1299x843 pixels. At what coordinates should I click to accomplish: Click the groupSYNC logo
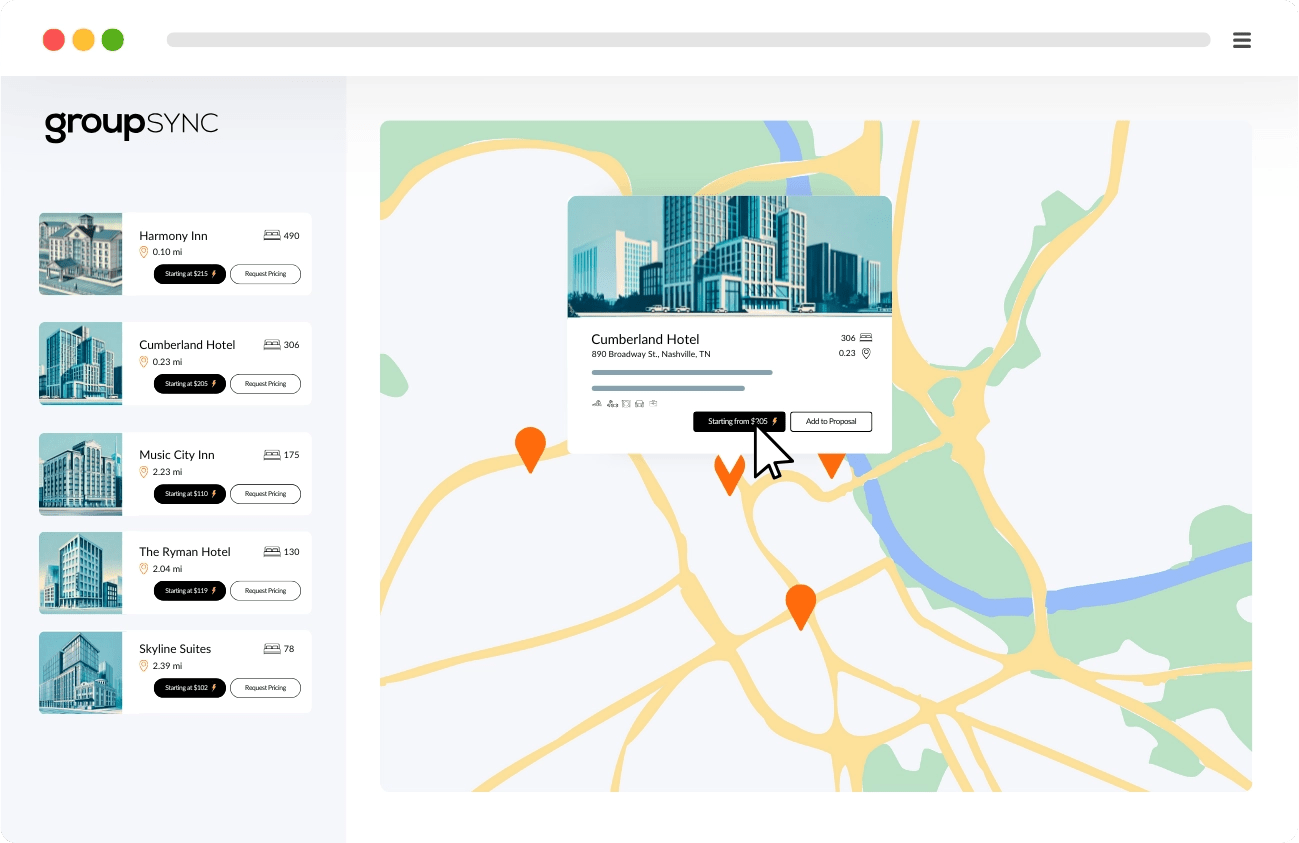coord(131,125)
